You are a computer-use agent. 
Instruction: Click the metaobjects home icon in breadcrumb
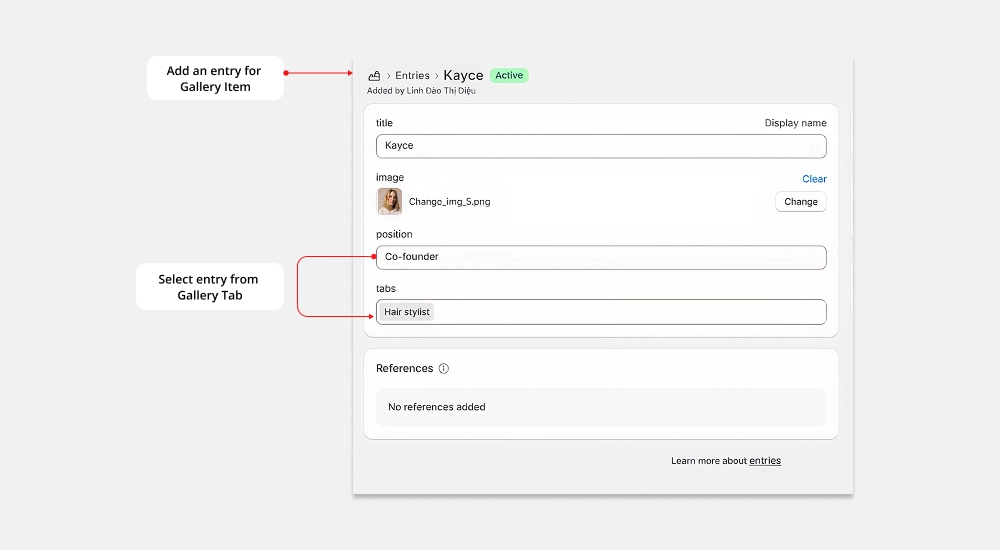pyautogui.click(x=374, y=76)
